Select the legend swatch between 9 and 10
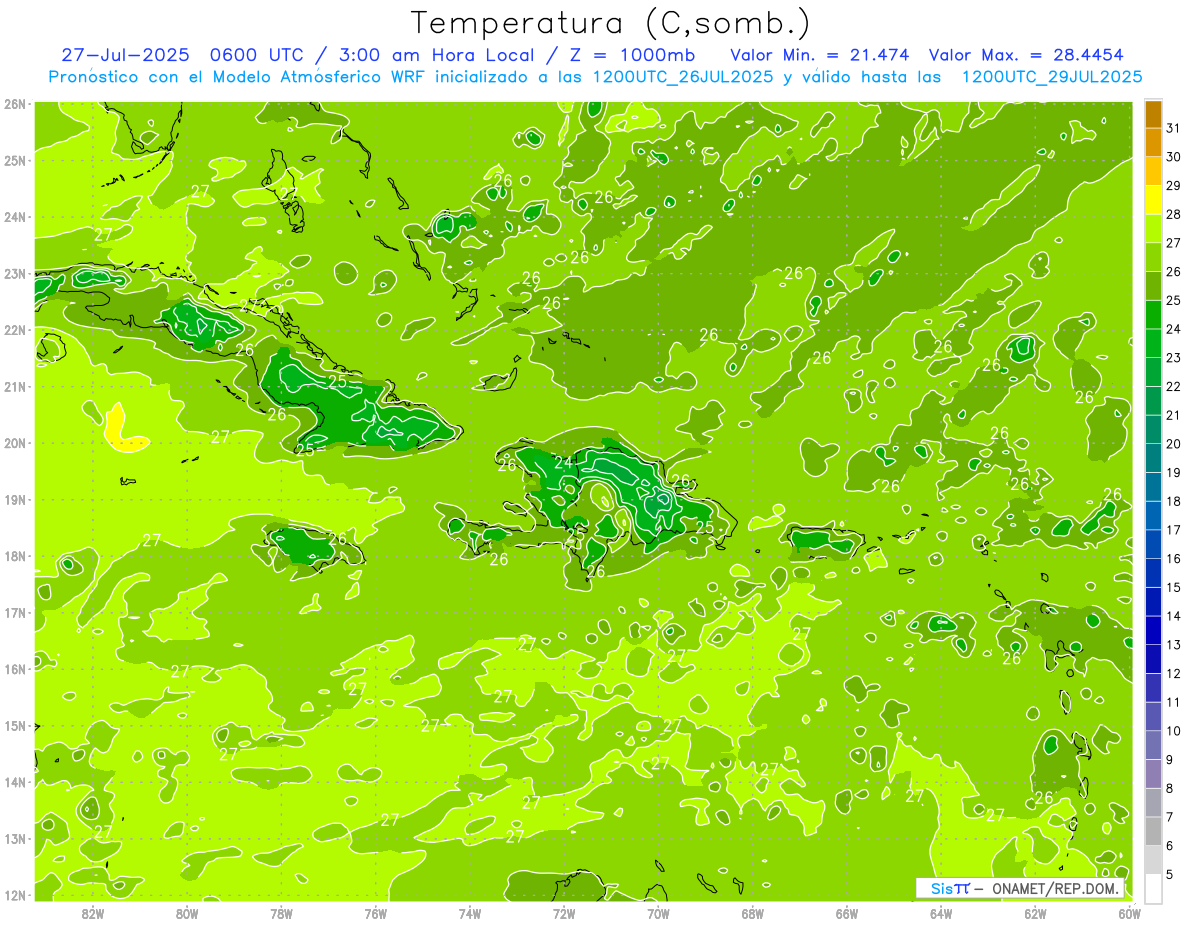Viewport: 1200px width, 927px height. coord(1153,745)
